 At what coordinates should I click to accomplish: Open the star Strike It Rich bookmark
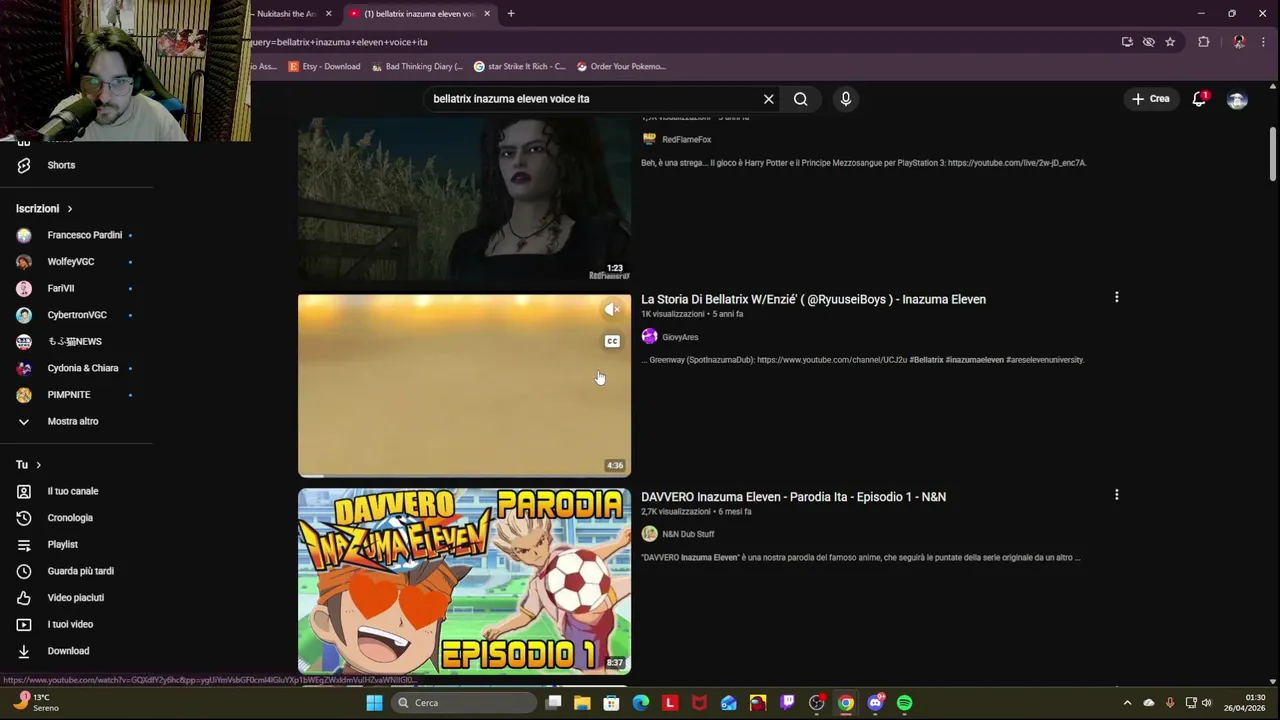pos(520,67)
